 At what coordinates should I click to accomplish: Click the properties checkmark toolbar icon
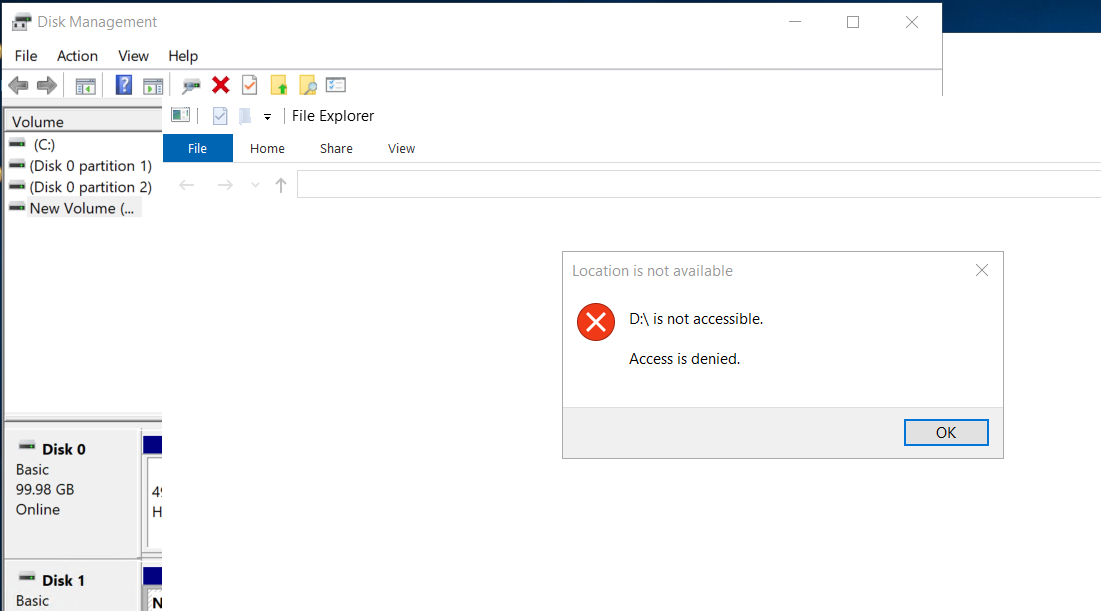click(x=249, y=85)
